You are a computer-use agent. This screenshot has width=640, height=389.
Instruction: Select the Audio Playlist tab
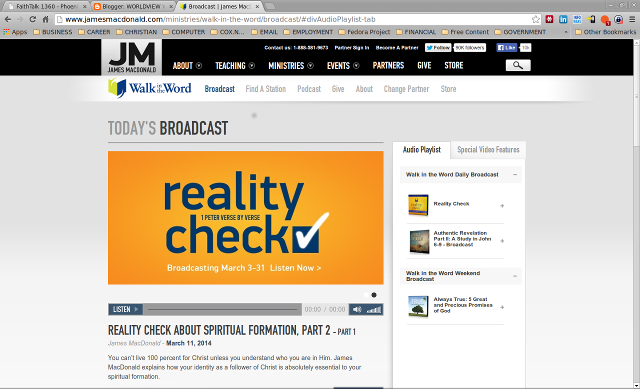click(x=422, y=150)
